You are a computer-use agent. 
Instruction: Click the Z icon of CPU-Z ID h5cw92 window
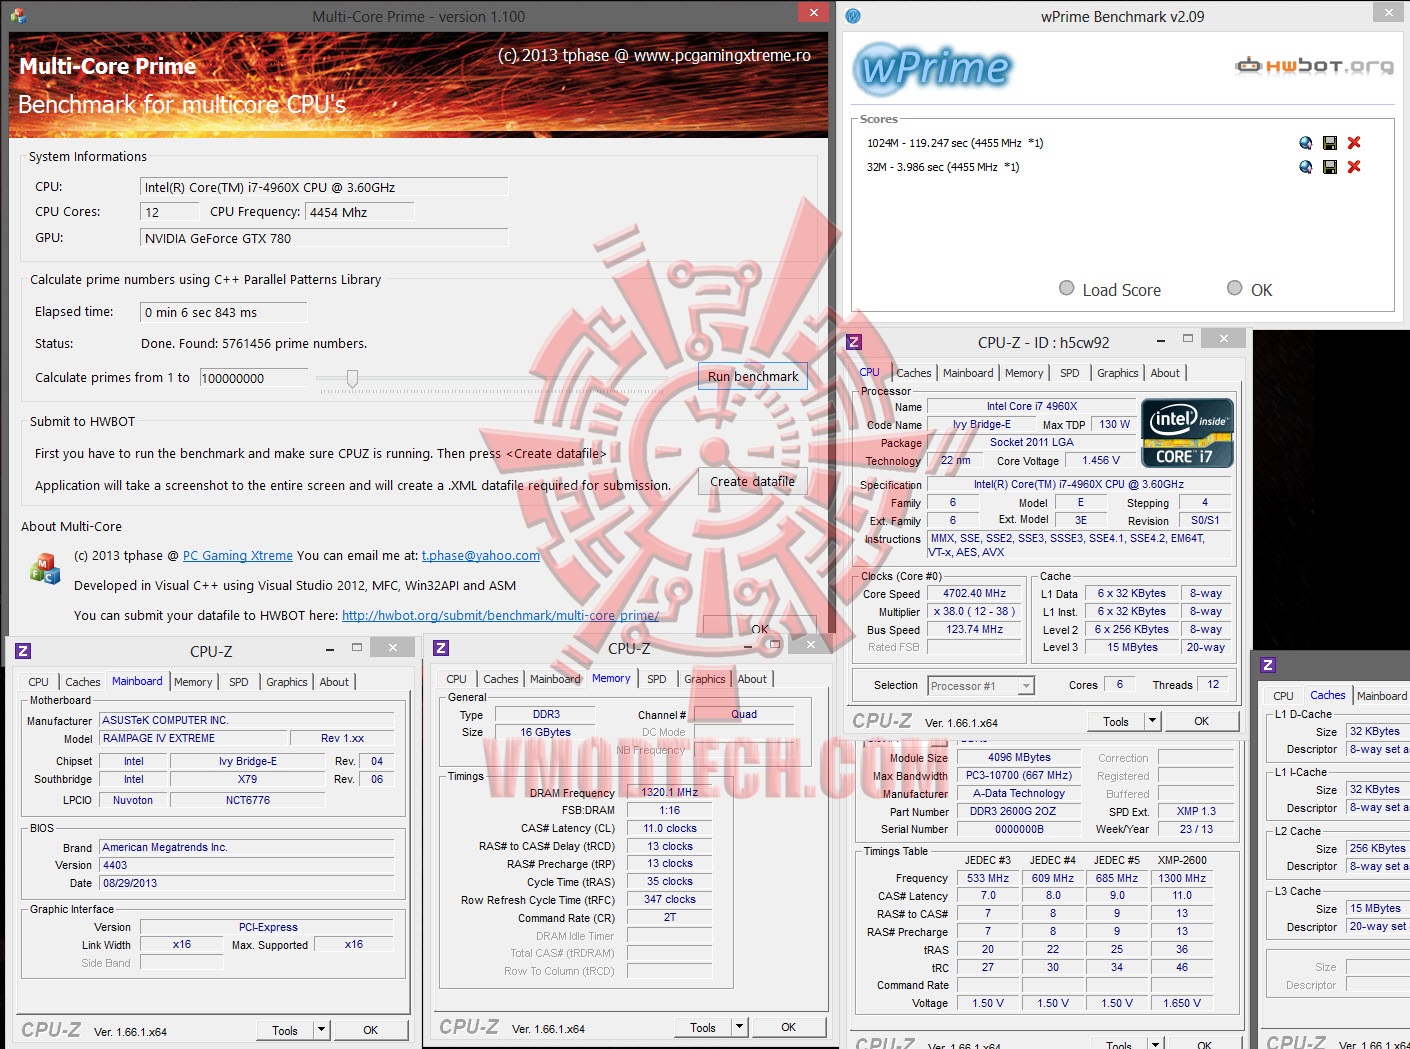click(x=854, y=342)
